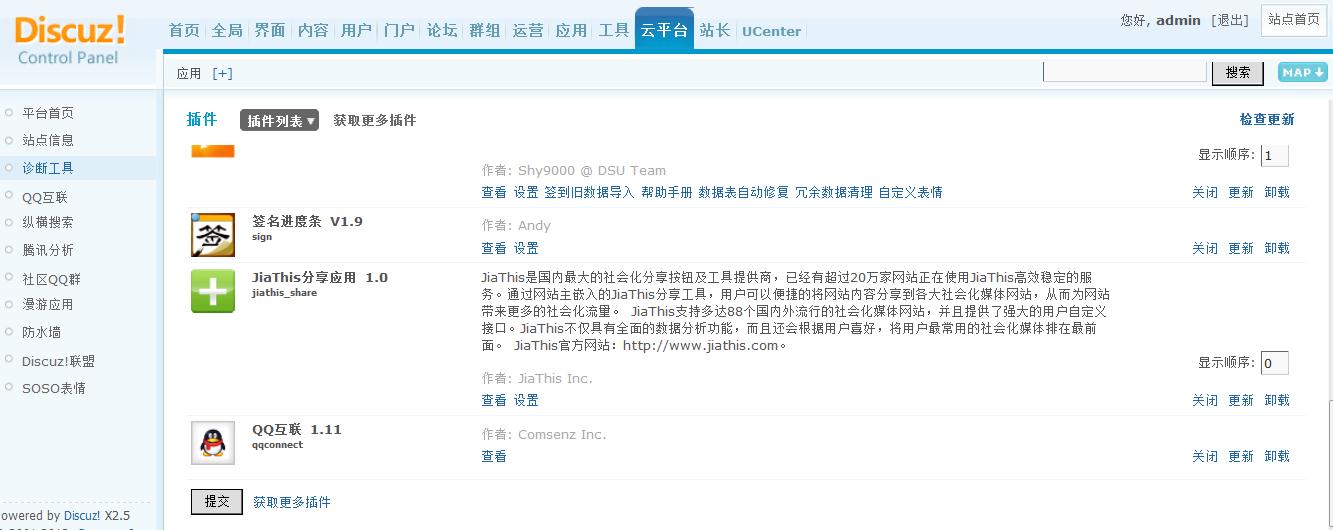Click the 退出 logout link
The image size is (1333, 530).
pos(1230,20)
